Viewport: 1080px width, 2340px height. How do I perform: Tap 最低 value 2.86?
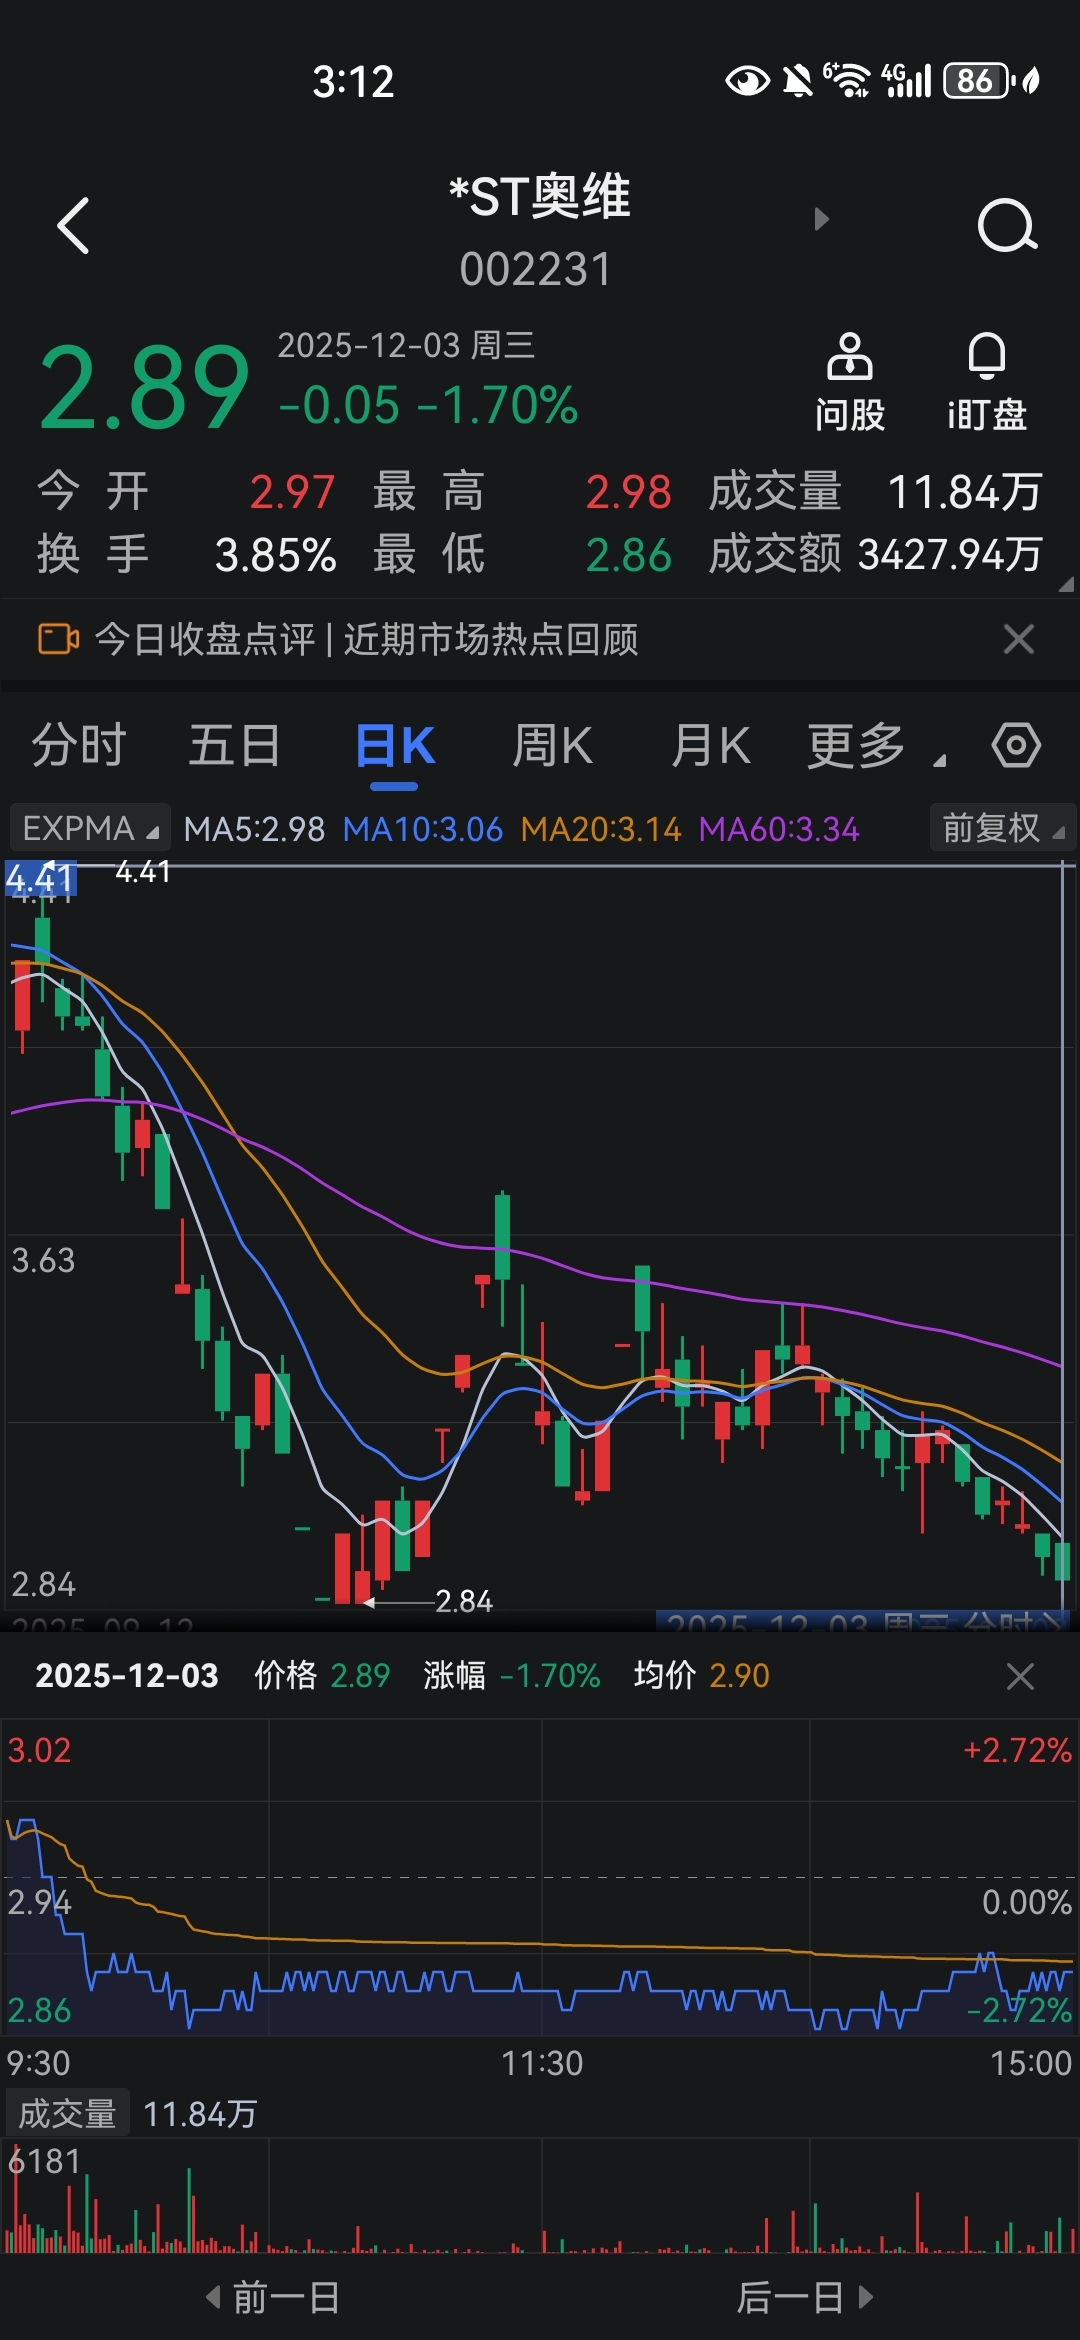pyautogui.click(x=628, y=555)
